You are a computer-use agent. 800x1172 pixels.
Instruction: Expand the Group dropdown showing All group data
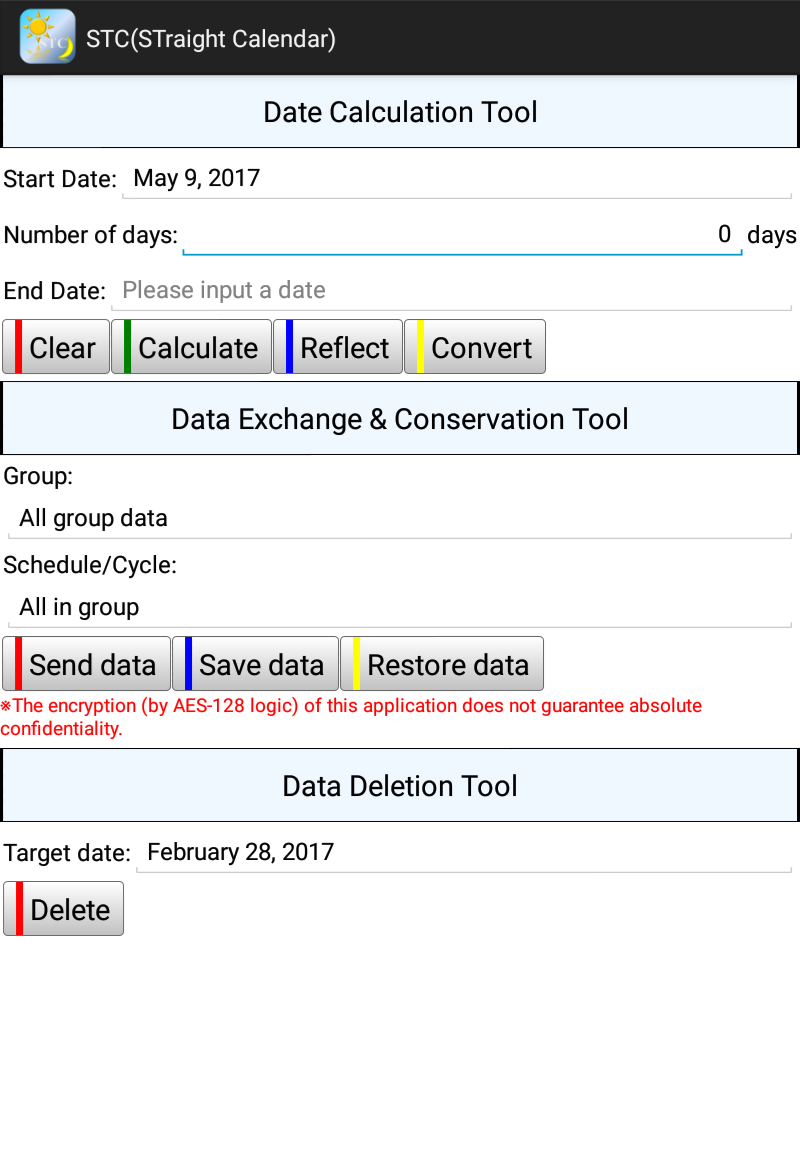(398, 518)
